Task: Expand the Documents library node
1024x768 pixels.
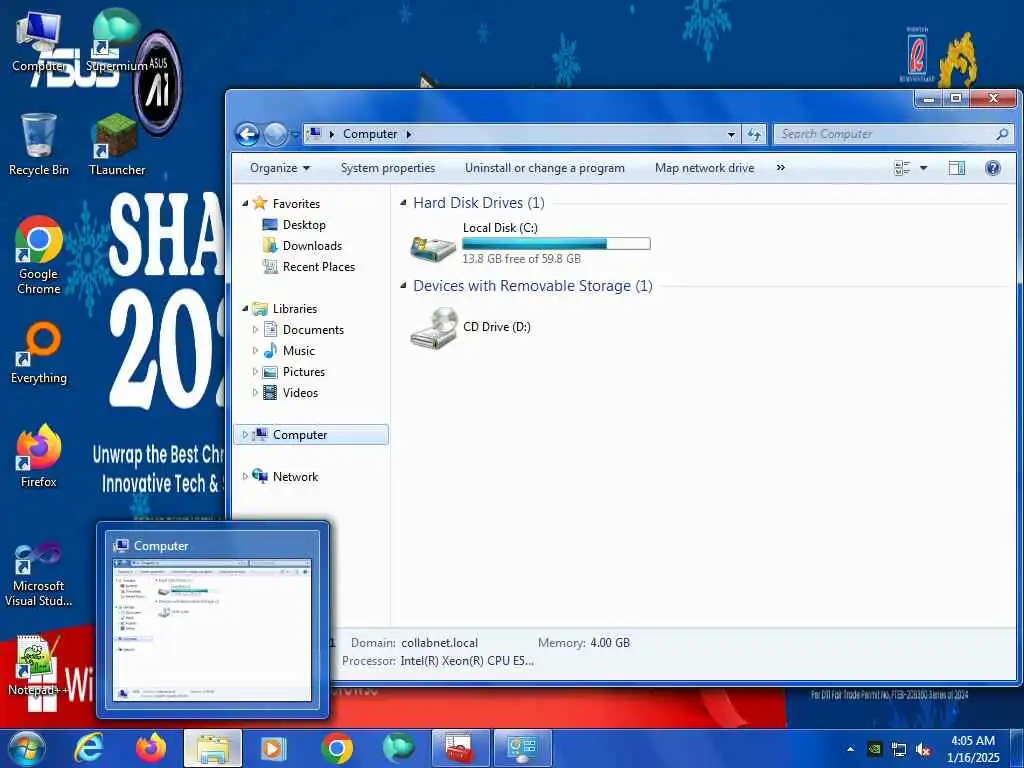Action: click(255, 330)
